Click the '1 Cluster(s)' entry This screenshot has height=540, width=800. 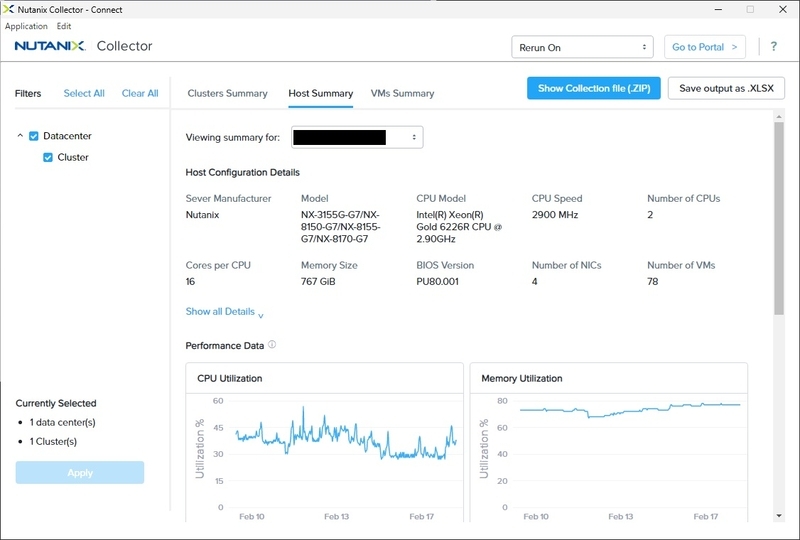tap(53, 441)
